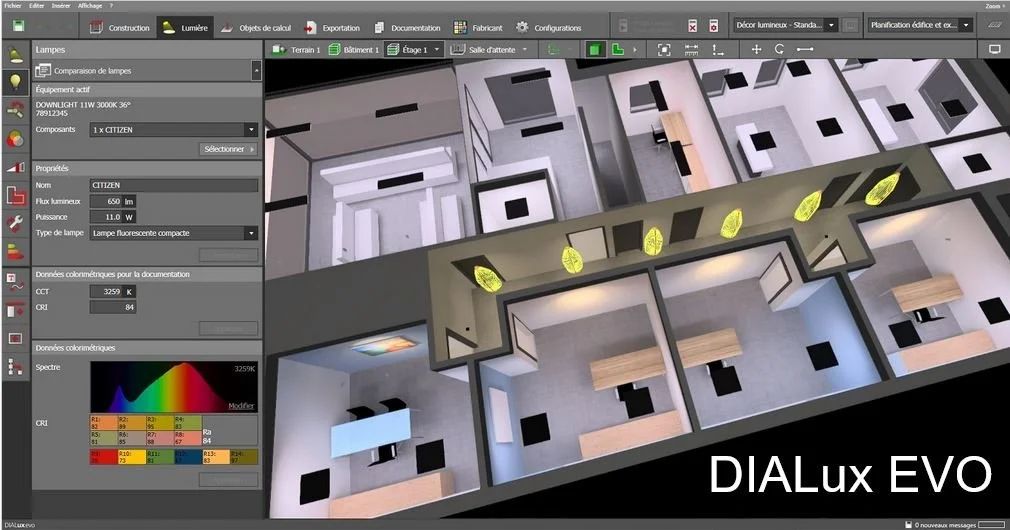Open the color filter spheres tool in sidebar
The width and height of the screenshot is (1010, 530).
point(15,138)
